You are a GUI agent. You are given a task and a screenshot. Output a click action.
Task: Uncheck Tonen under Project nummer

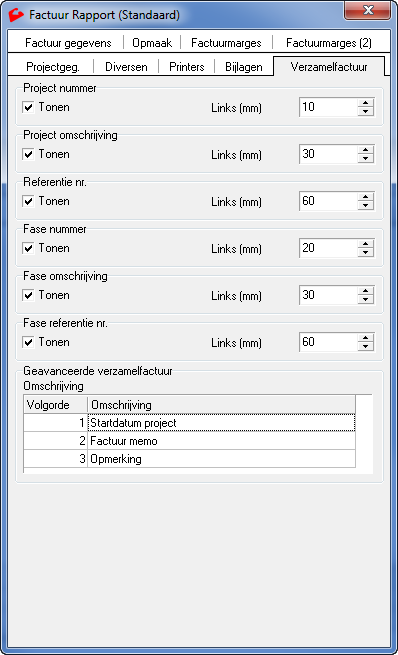tap(28, 107)
